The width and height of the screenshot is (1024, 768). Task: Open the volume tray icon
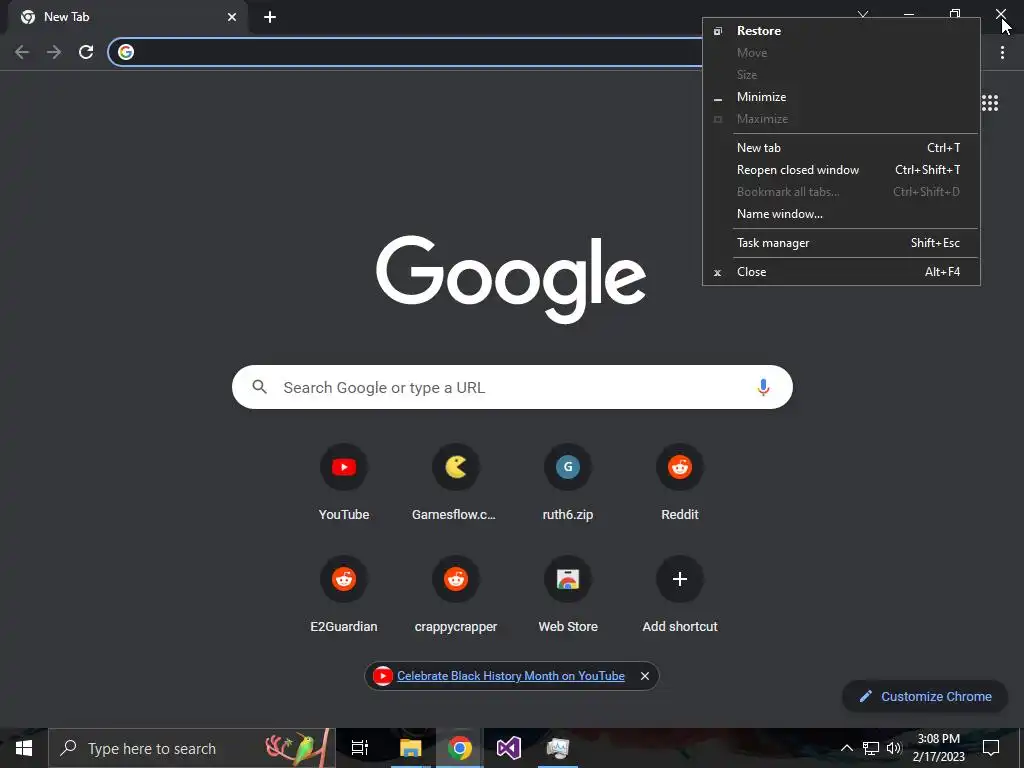tap(894, 748)
